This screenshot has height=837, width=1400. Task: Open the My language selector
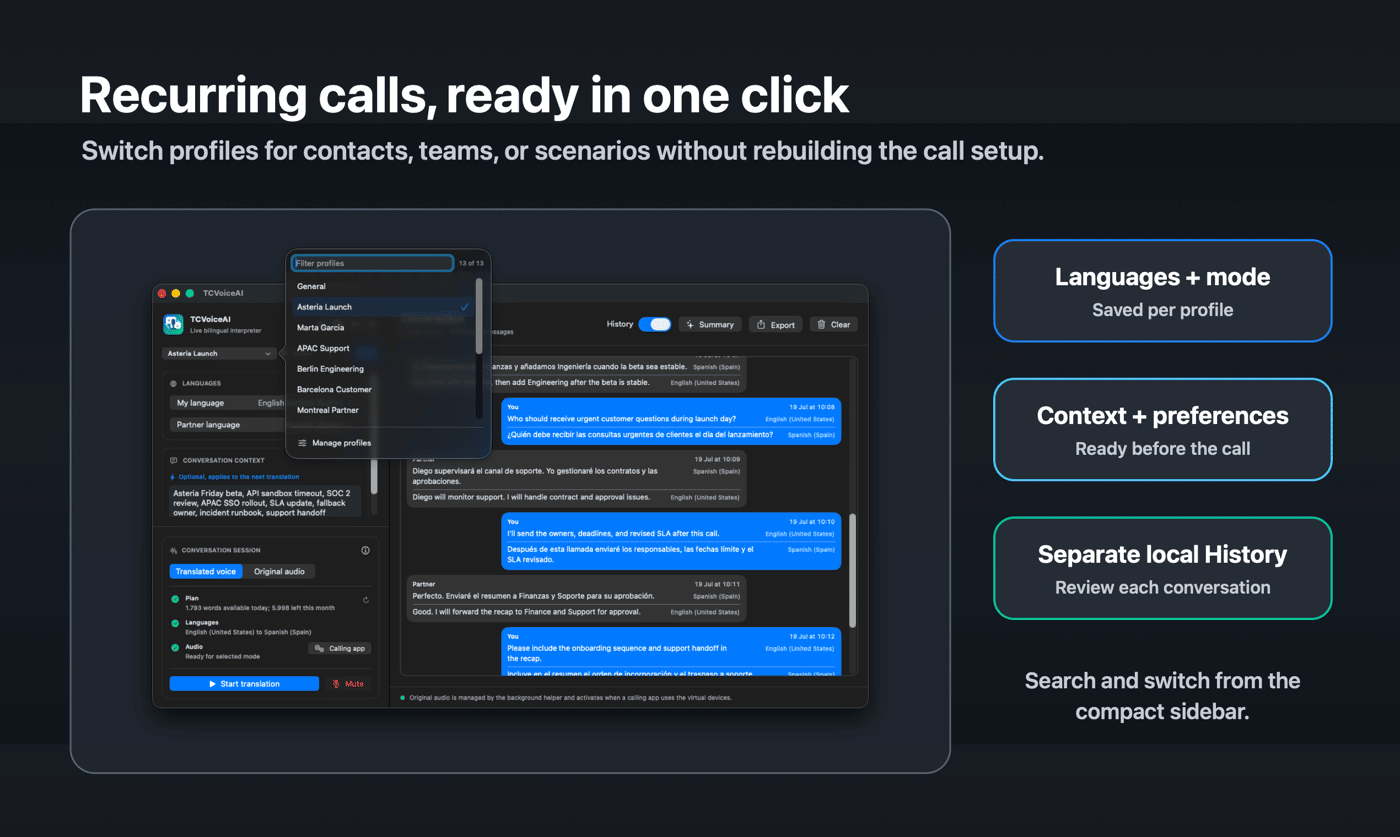point(228,403)
